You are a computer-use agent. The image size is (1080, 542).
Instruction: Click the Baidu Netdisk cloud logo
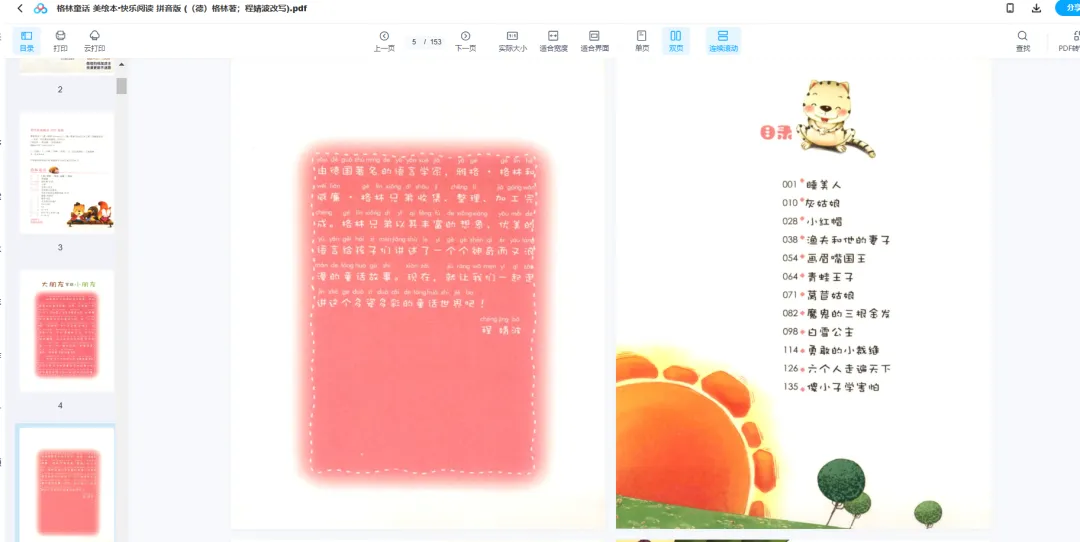click(x=41, y=8)
